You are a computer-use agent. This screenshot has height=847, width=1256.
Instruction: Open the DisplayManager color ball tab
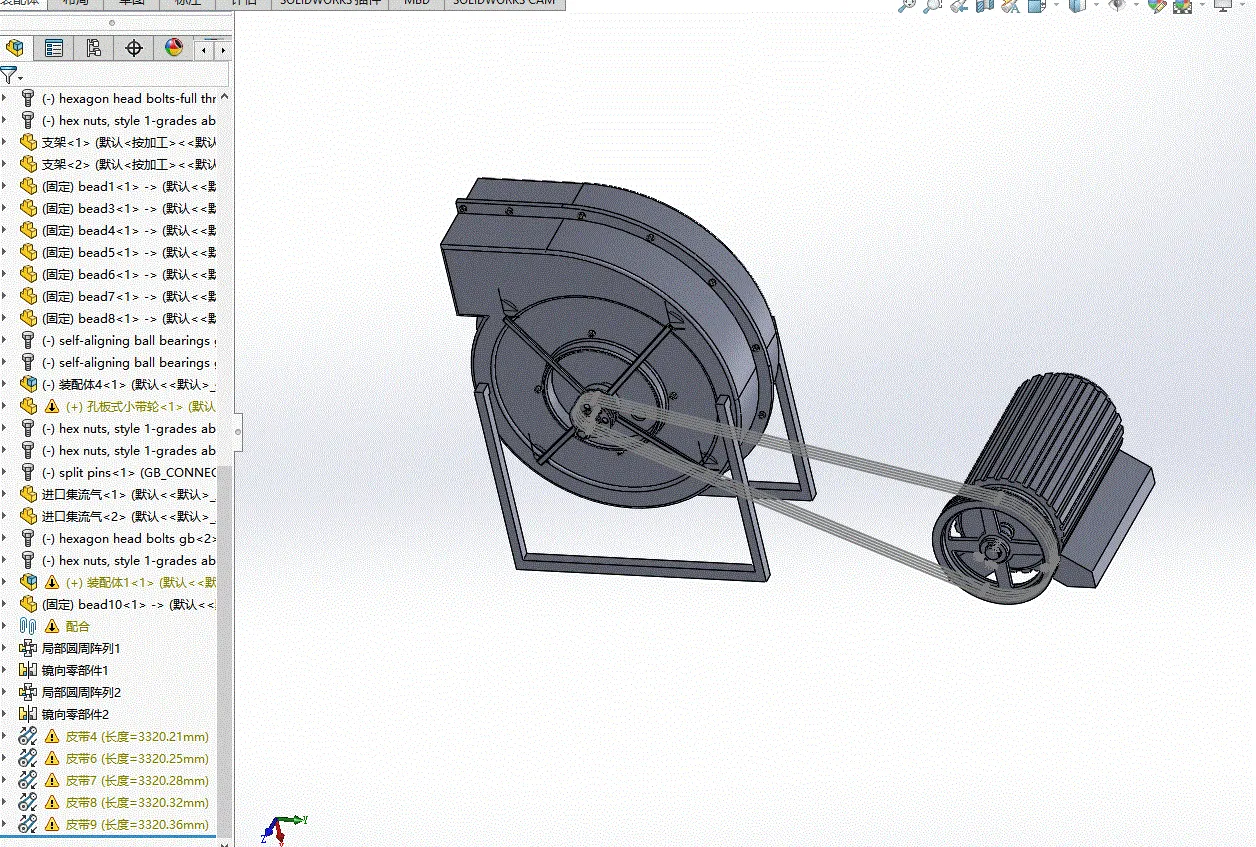174,48
